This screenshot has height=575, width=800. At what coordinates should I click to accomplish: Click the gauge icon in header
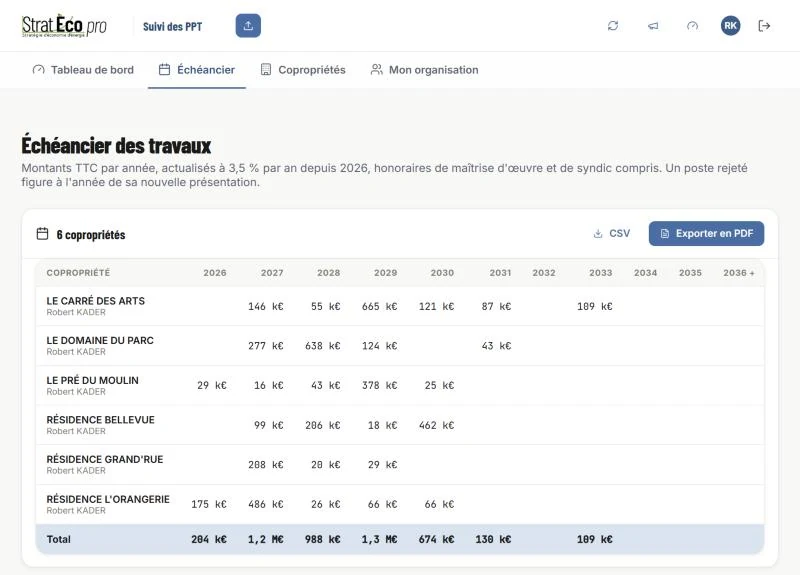point(692,26)
